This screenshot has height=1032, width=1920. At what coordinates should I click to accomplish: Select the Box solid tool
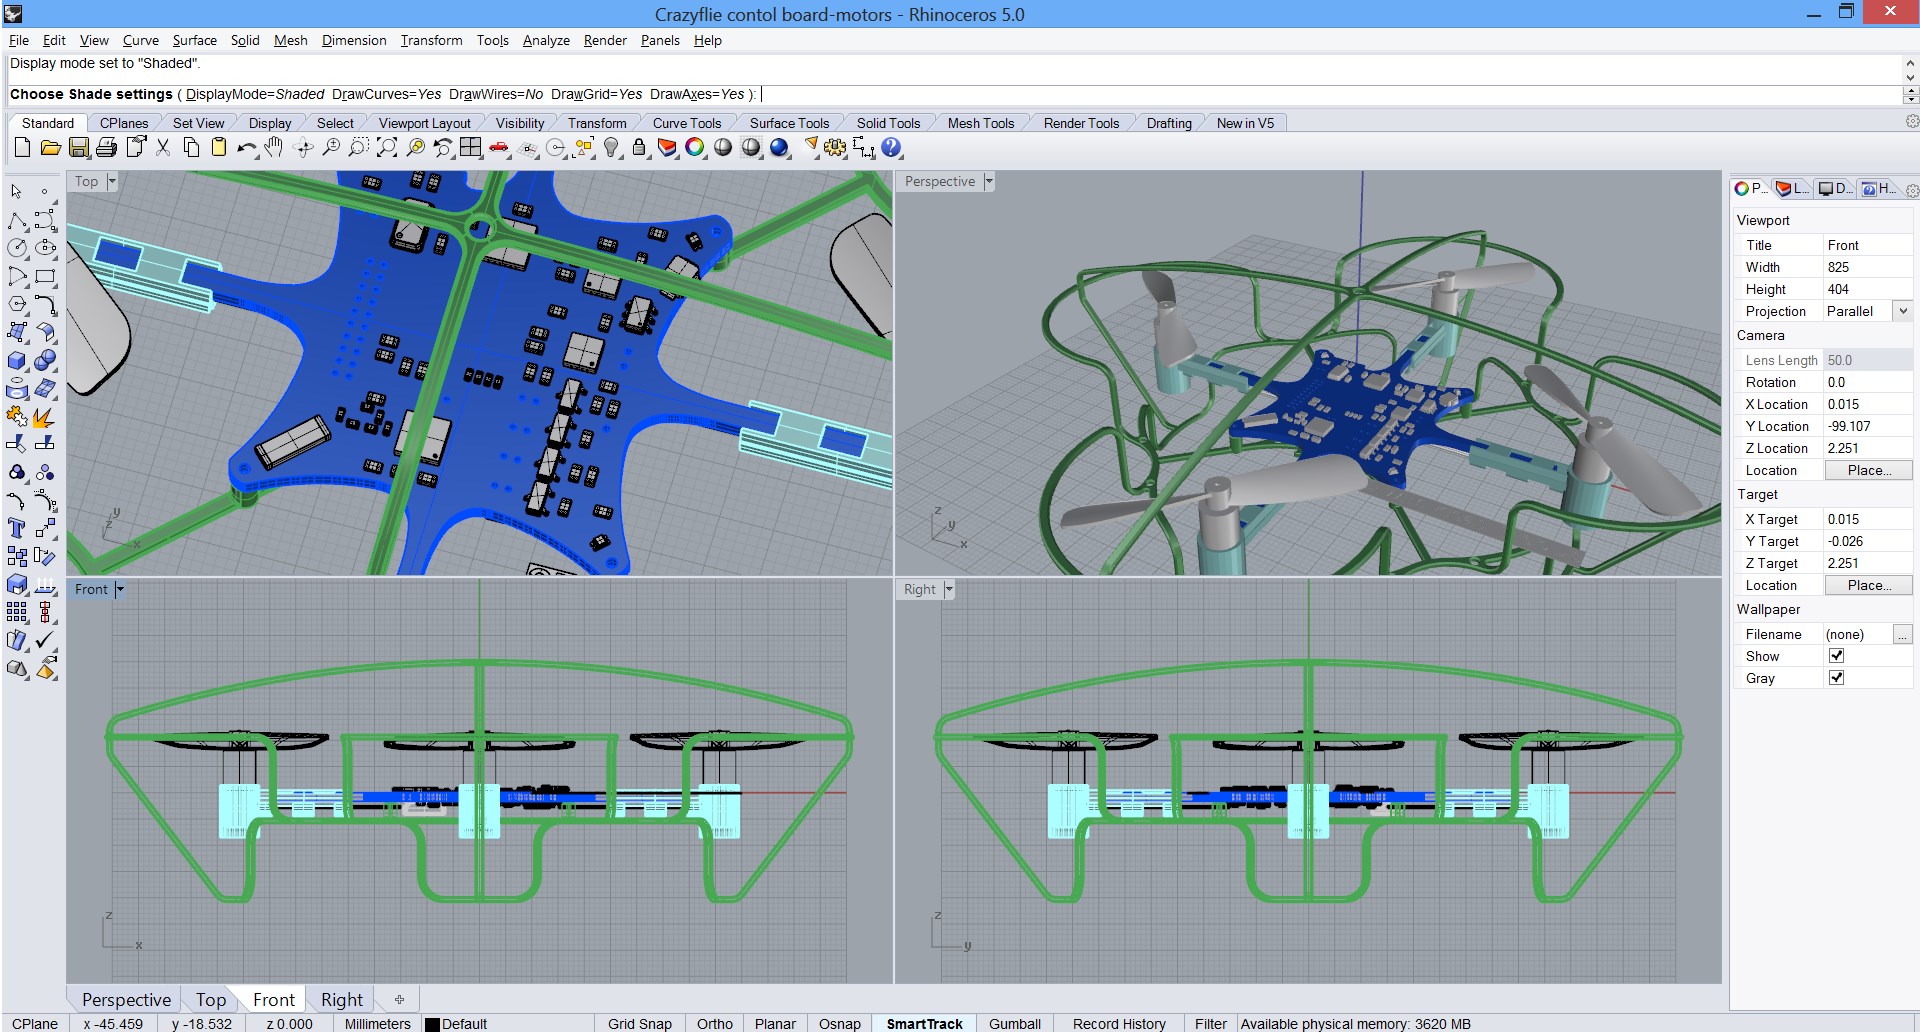[x=17, y=361]
